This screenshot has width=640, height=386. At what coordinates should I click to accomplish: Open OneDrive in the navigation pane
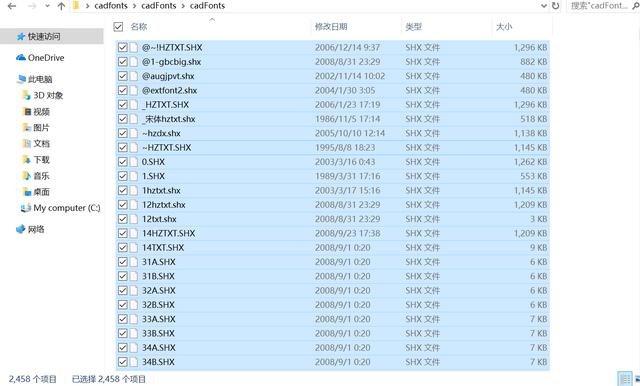tap(40, 58)
